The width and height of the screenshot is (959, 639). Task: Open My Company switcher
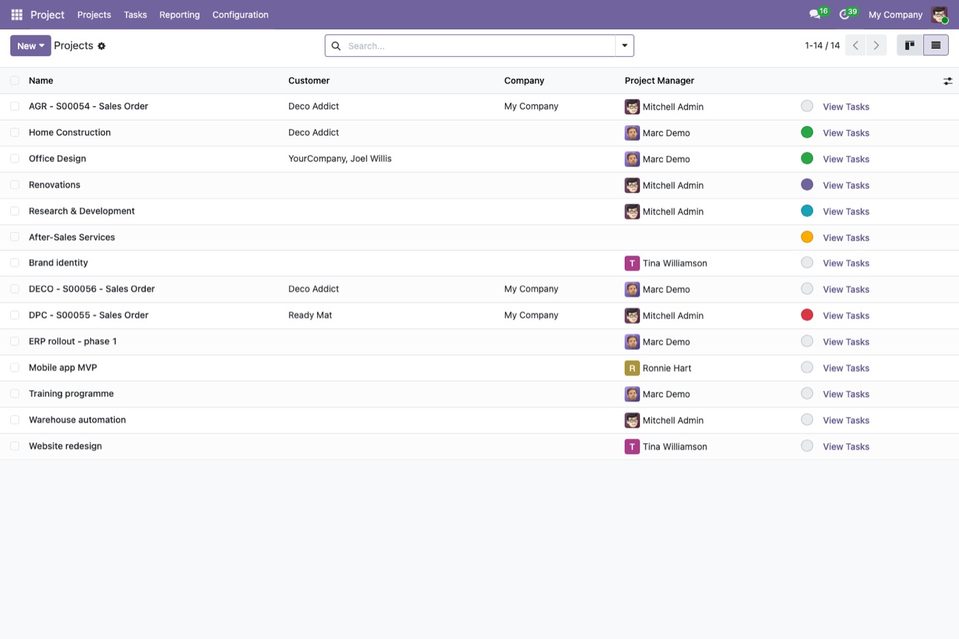(x=895, y=15)
